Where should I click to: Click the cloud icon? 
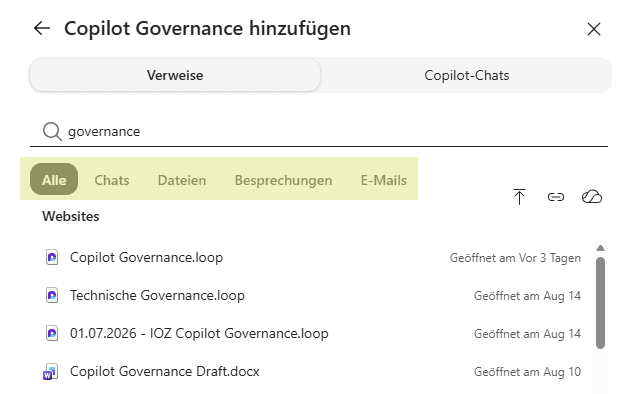click(x=592, y=197)
